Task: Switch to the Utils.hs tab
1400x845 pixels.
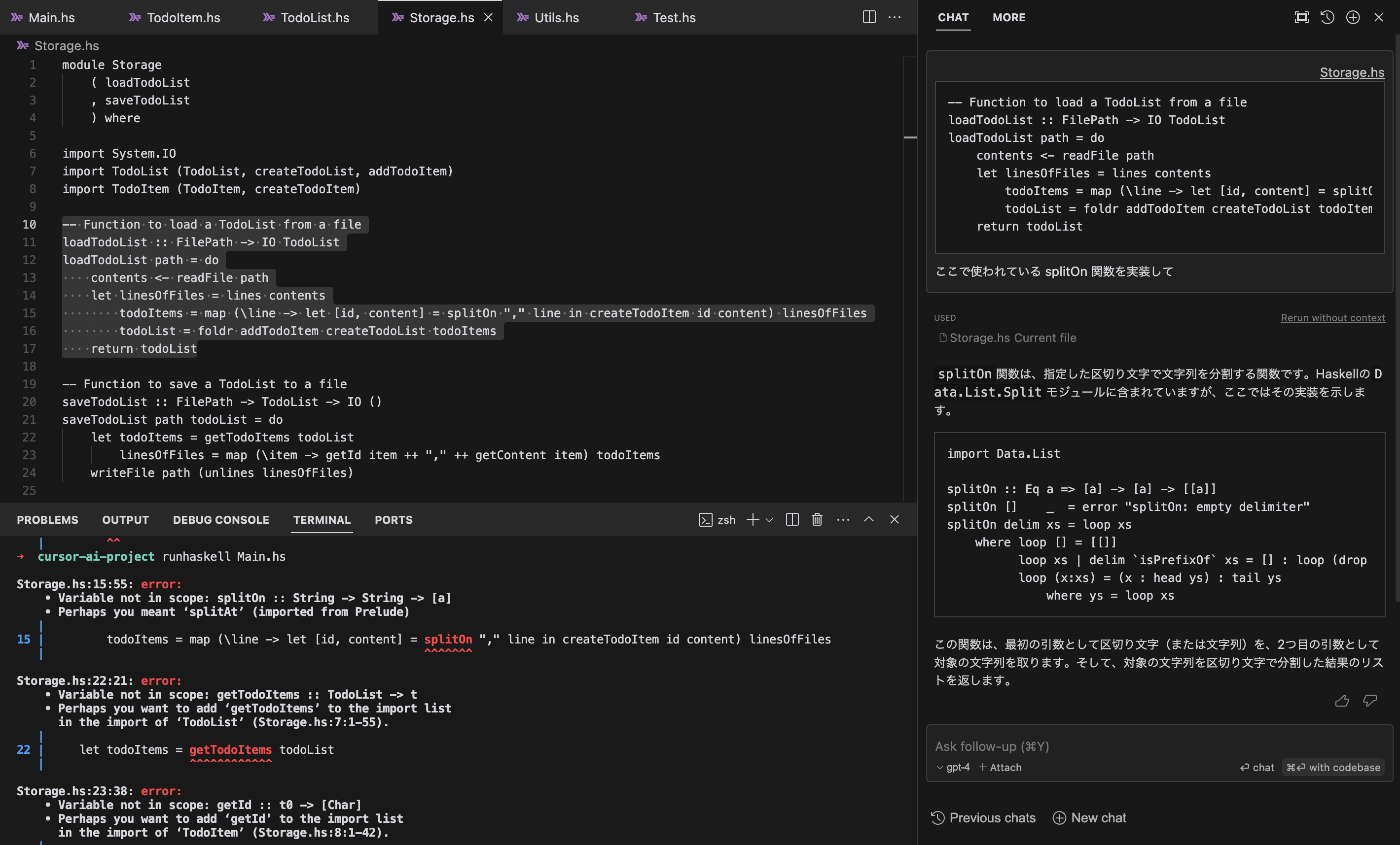Action: [x=557, y=18]
